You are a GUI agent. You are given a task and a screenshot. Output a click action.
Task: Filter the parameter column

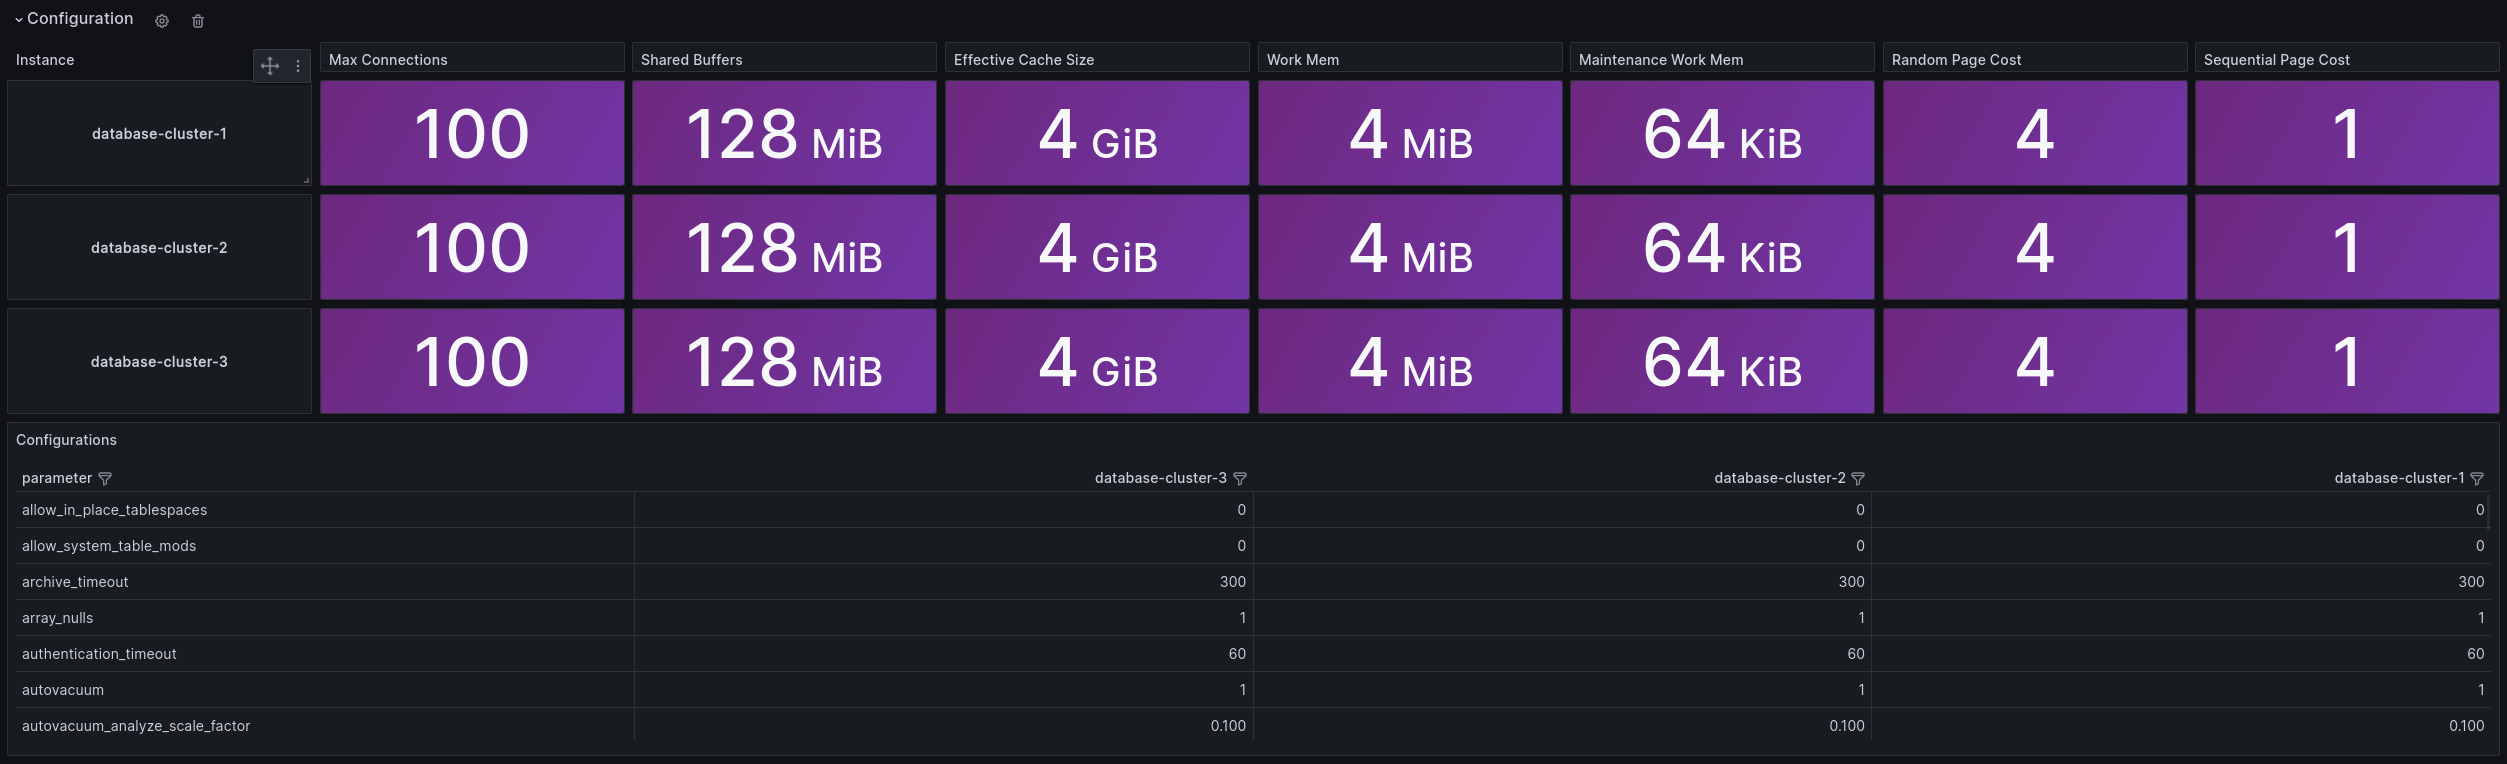tap(105, 479)
